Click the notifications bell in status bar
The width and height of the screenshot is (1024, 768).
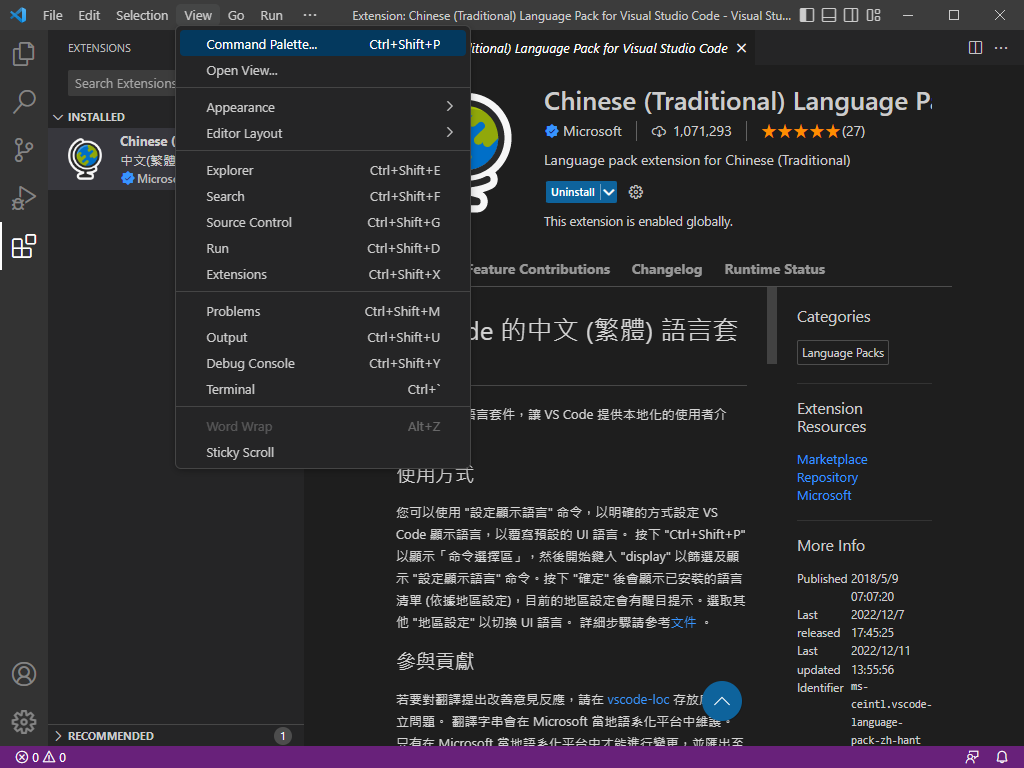click(1002, 758)
